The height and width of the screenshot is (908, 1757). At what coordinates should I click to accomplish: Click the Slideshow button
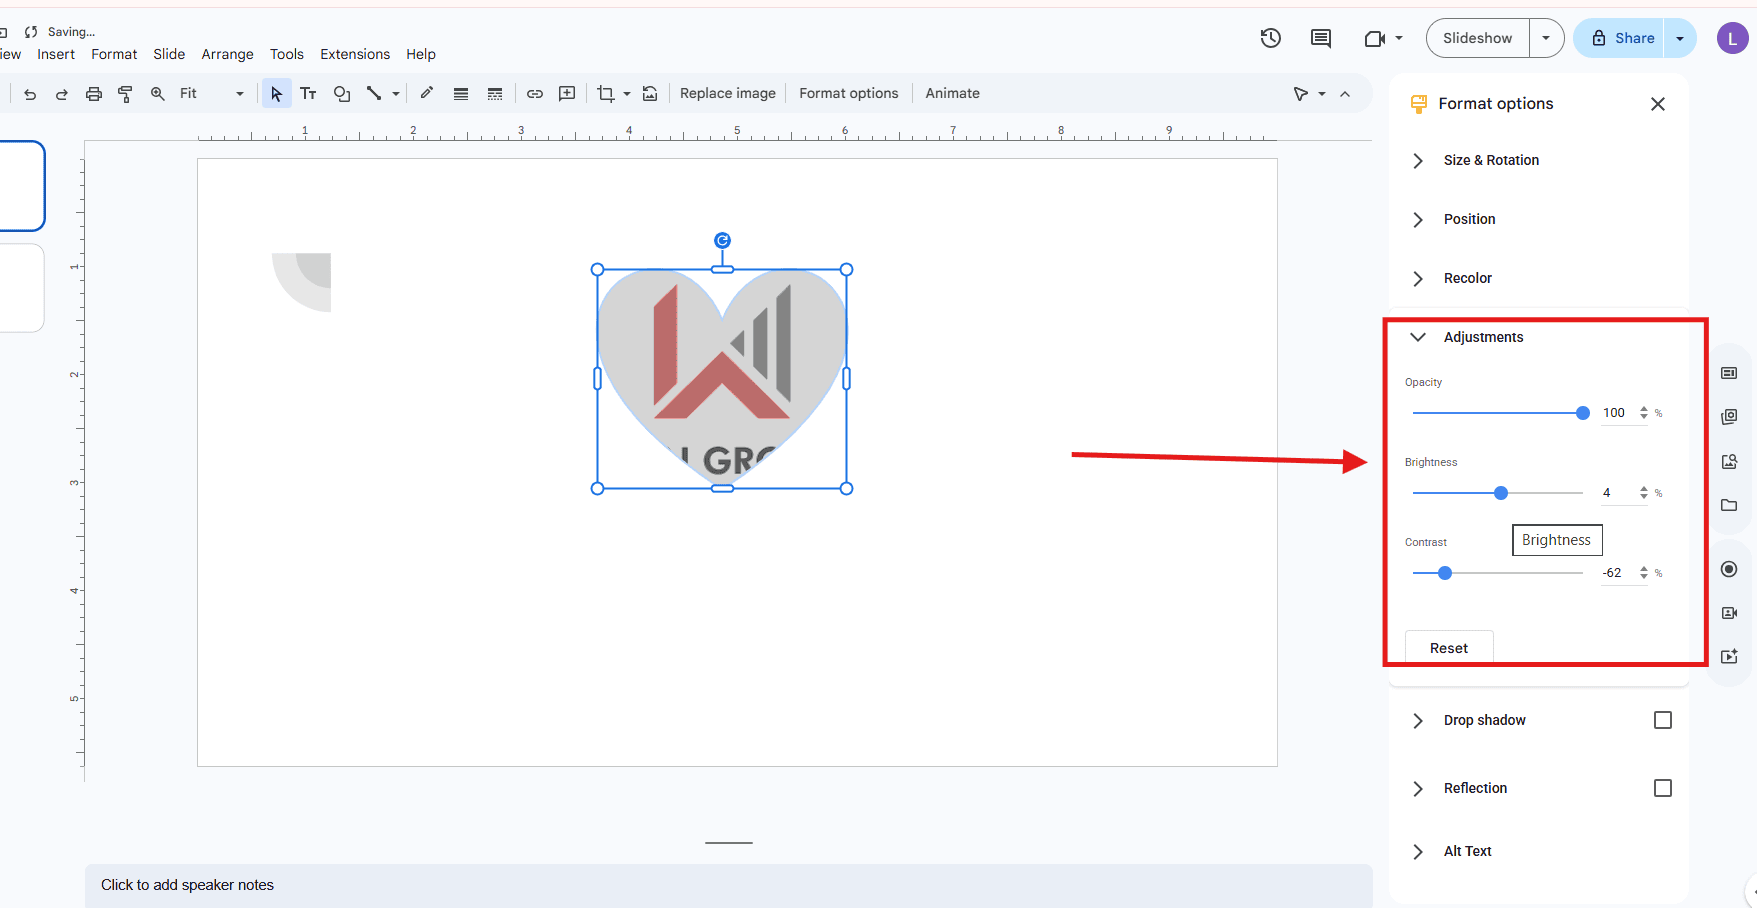coord(1477,38)
